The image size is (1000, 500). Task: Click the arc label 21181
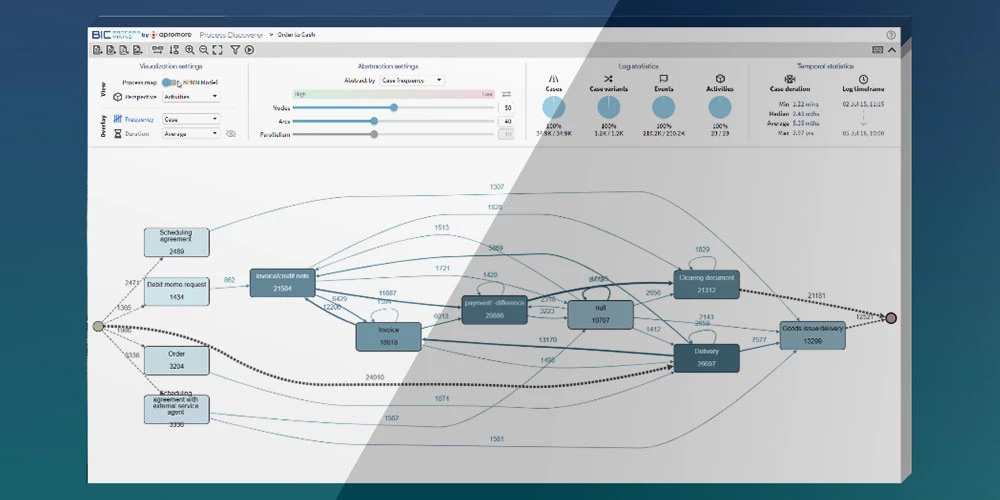(817, 295)
